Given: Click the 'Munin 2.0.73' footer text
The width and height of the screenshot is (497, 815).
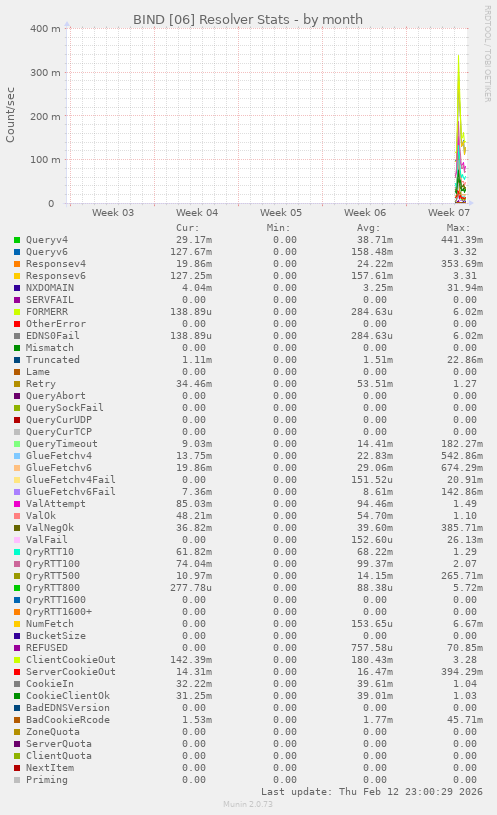Looking at the screenshot, I should (248, 804).
